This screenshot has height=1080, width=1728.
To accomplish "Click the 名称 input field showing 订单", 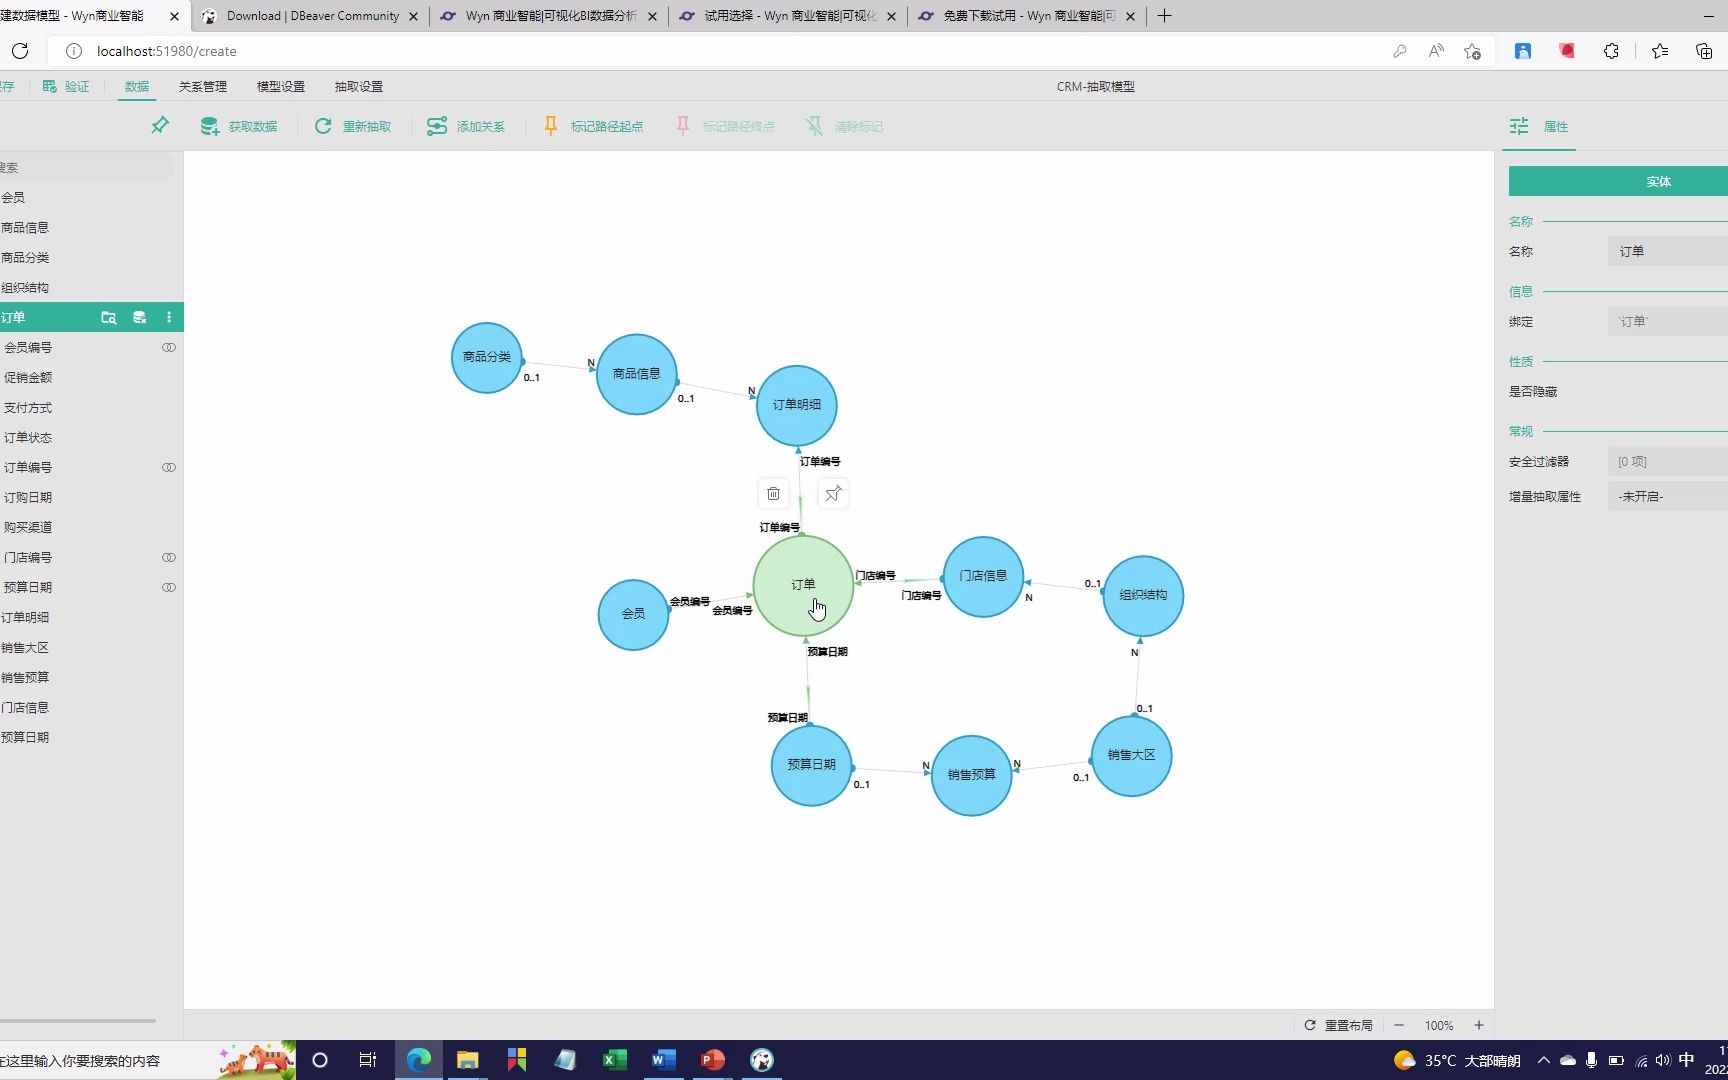I will point(1667,252).
